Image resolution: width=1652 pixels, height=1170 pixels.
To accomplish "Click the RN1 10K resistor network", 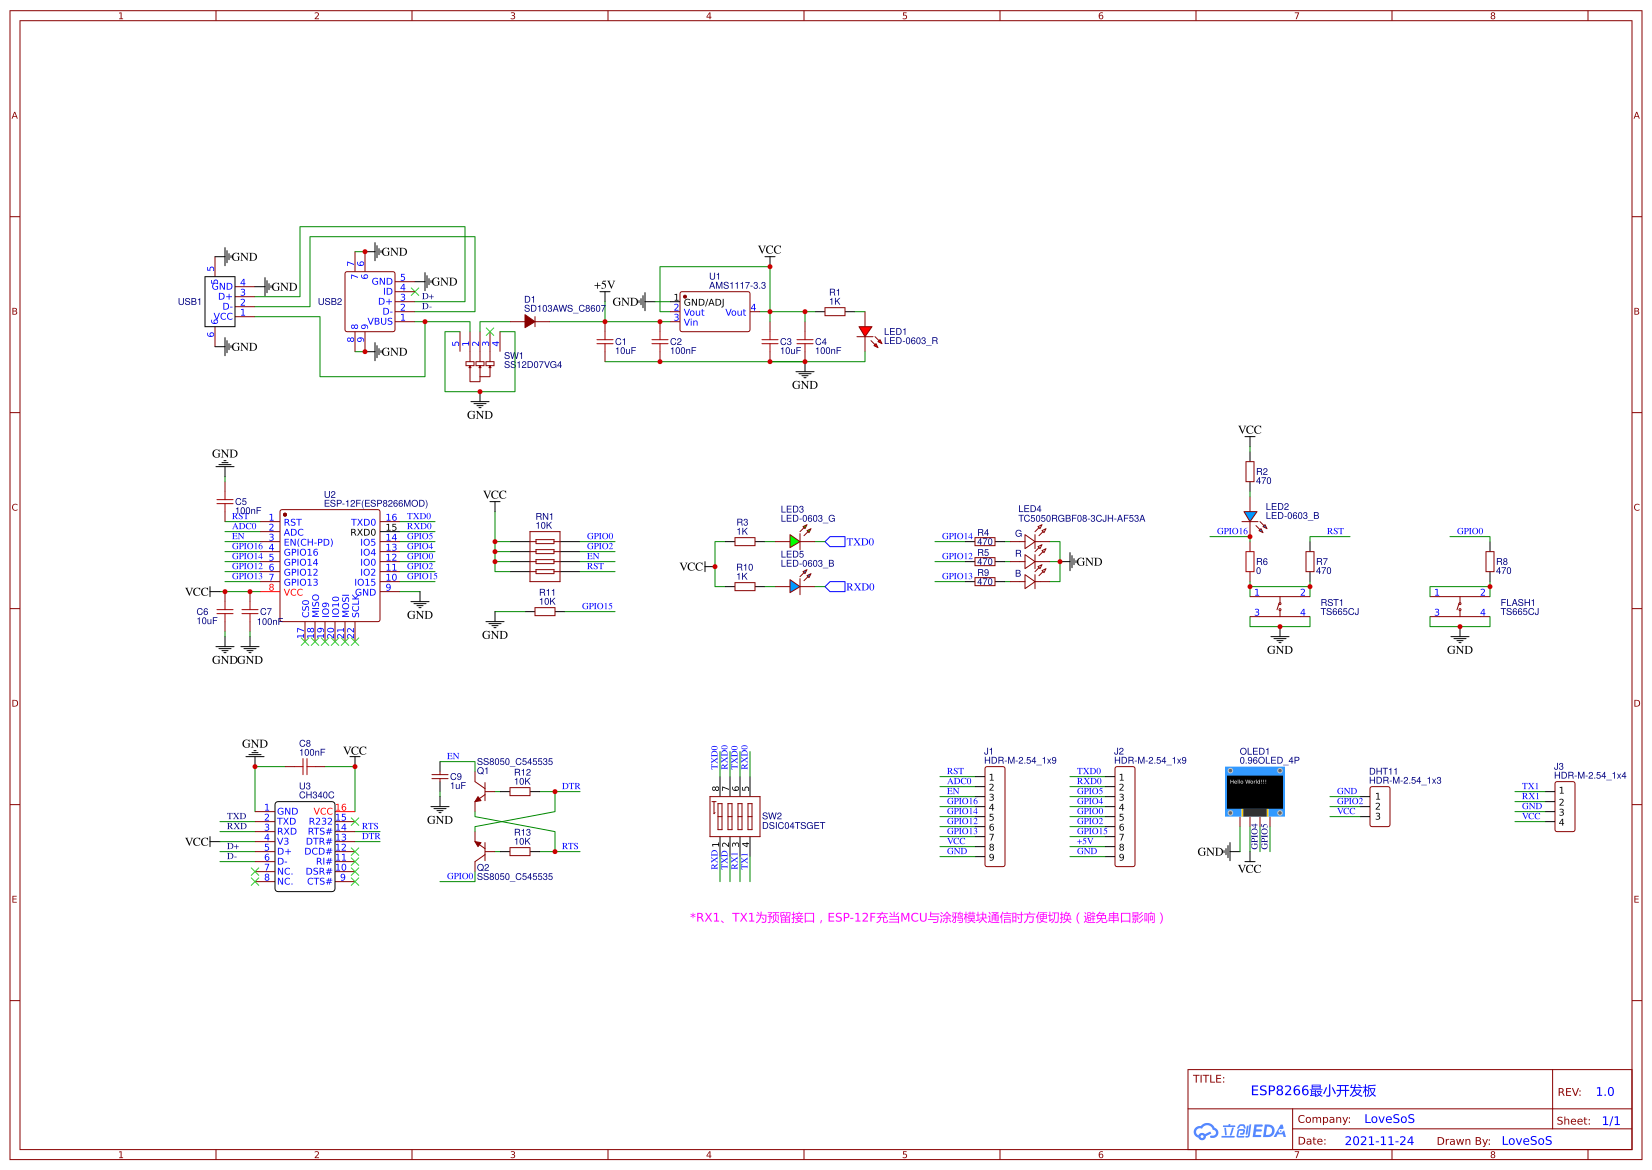I will pyautogui.click(x=545, y=557).
